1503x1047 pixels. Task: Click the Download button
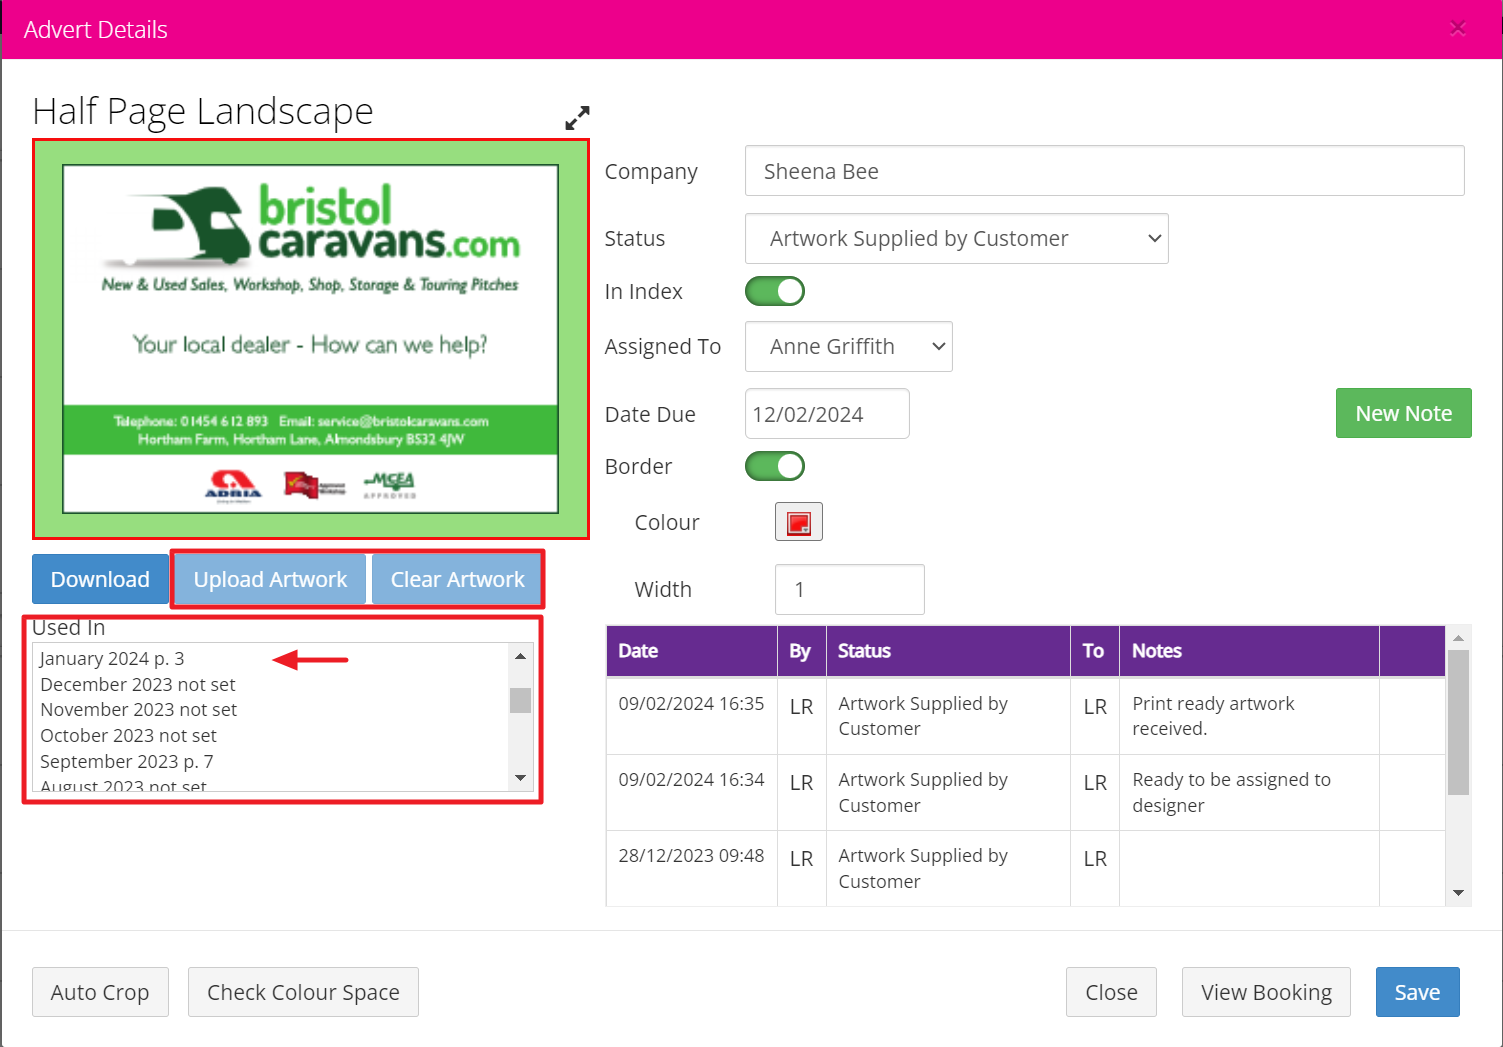click(x=100, y=580)
